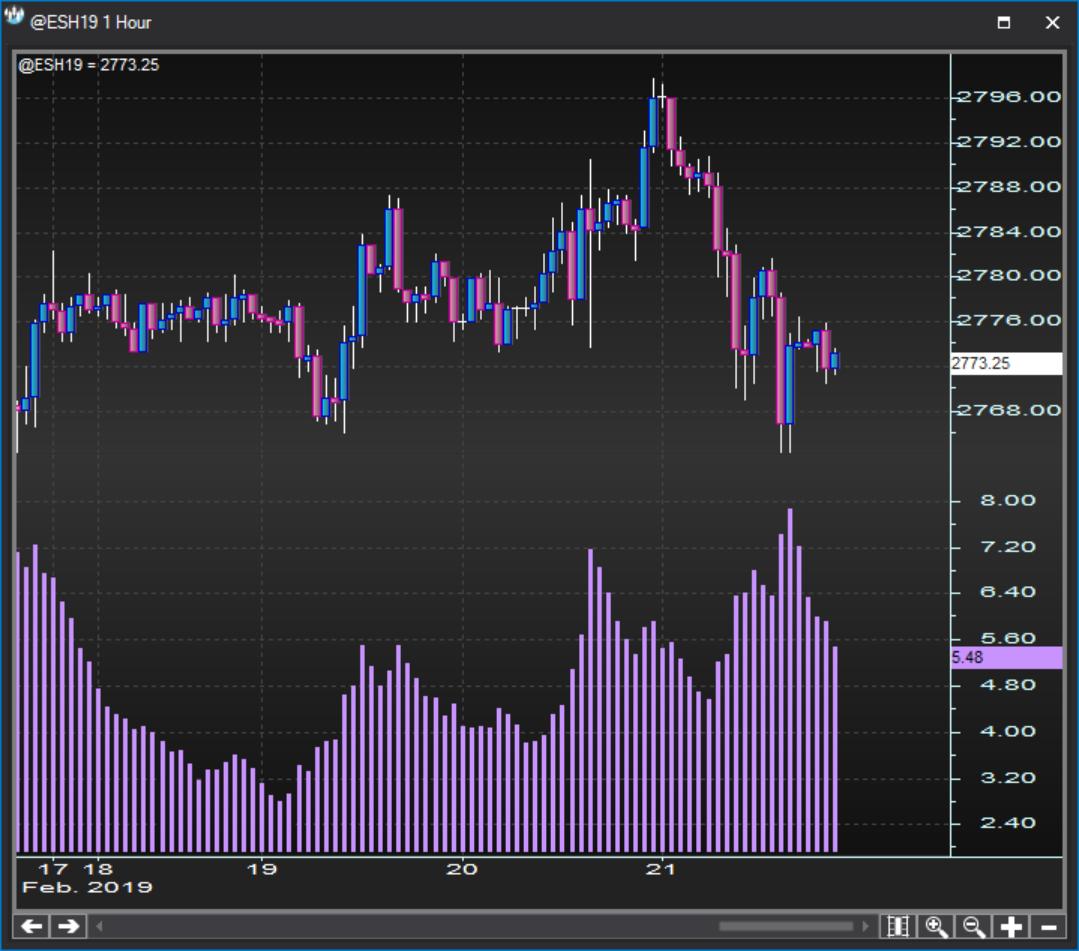
Task: Click the 2.40 indicator axis label
Action: click(x=1007, y=823)
